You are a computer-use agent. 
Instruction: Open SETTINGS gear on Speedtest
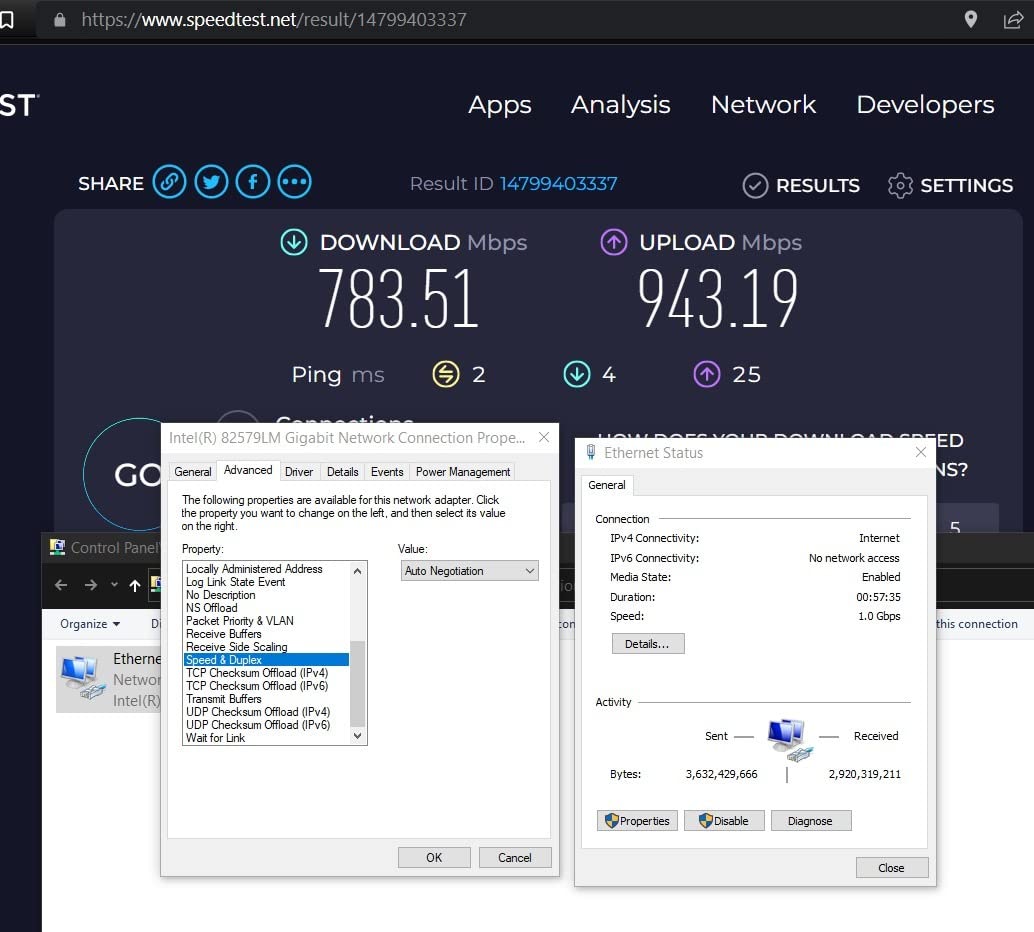coord(950,185)
